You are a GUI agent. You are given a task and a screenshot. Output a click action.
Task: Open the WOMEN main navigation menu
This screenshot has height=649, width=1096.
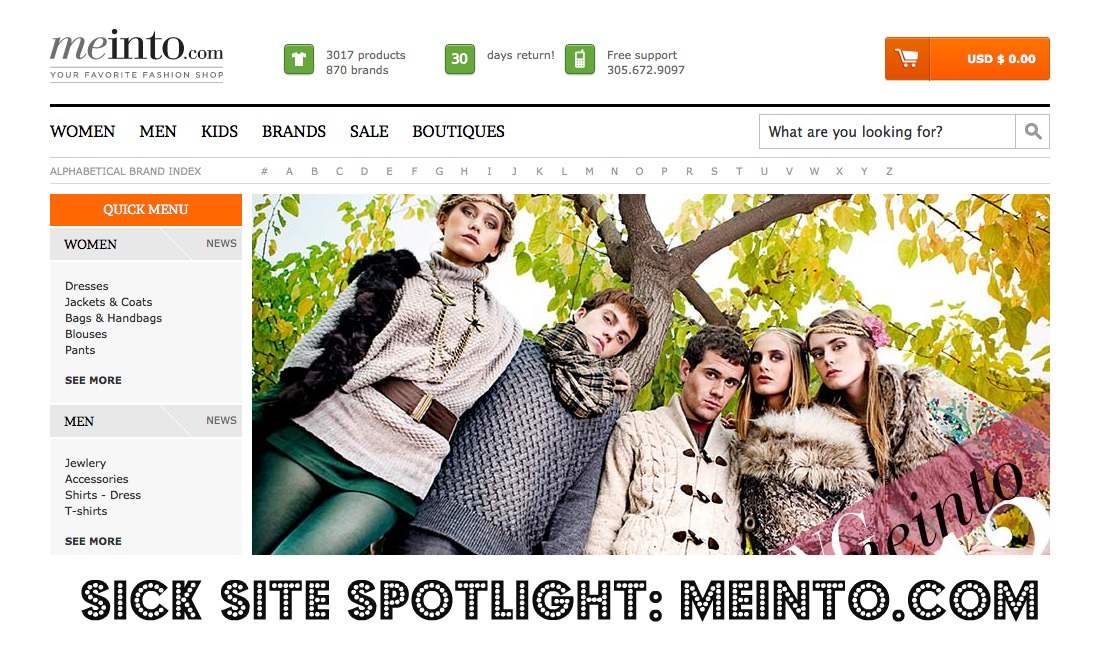coord(82,131)
